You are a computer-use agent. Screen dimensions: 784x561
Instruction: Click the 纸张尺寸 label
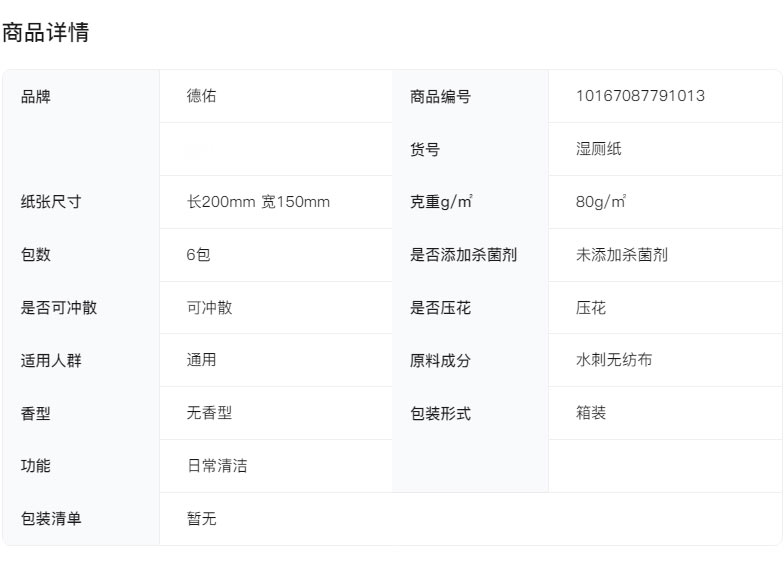[51, 202]
